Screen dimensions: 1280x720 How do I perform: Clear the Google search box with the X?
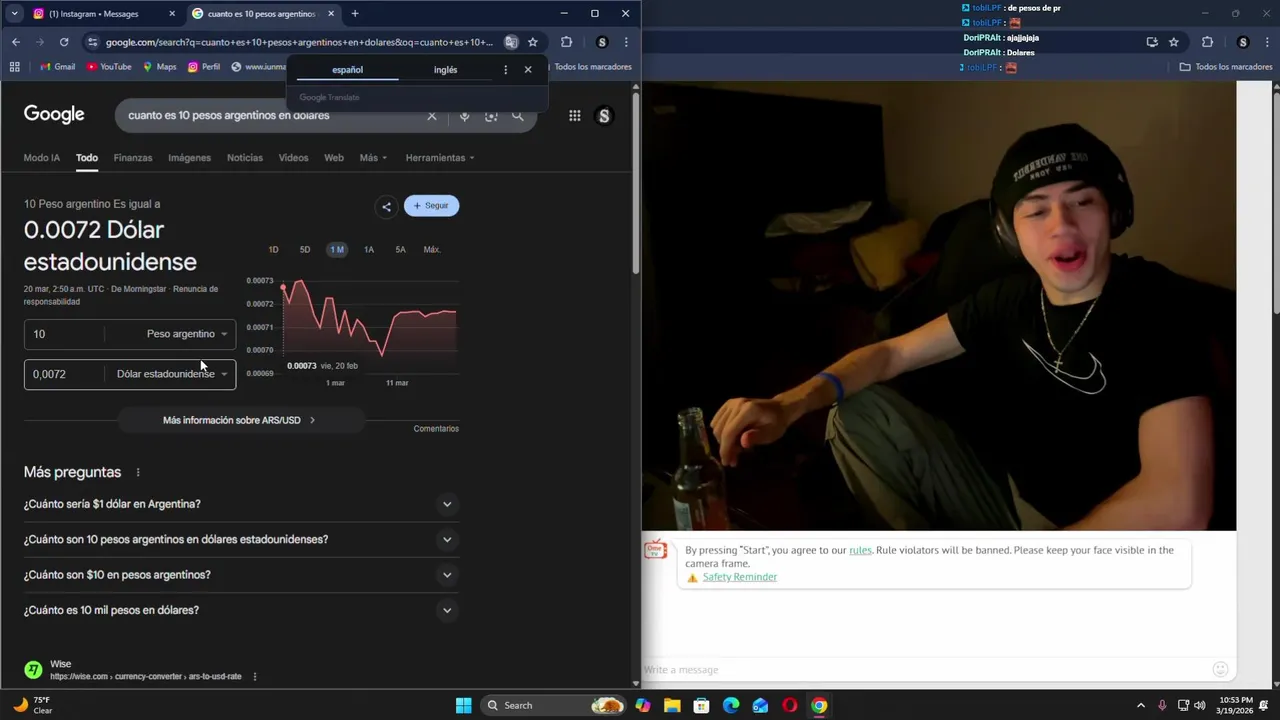tap(432, 116)
